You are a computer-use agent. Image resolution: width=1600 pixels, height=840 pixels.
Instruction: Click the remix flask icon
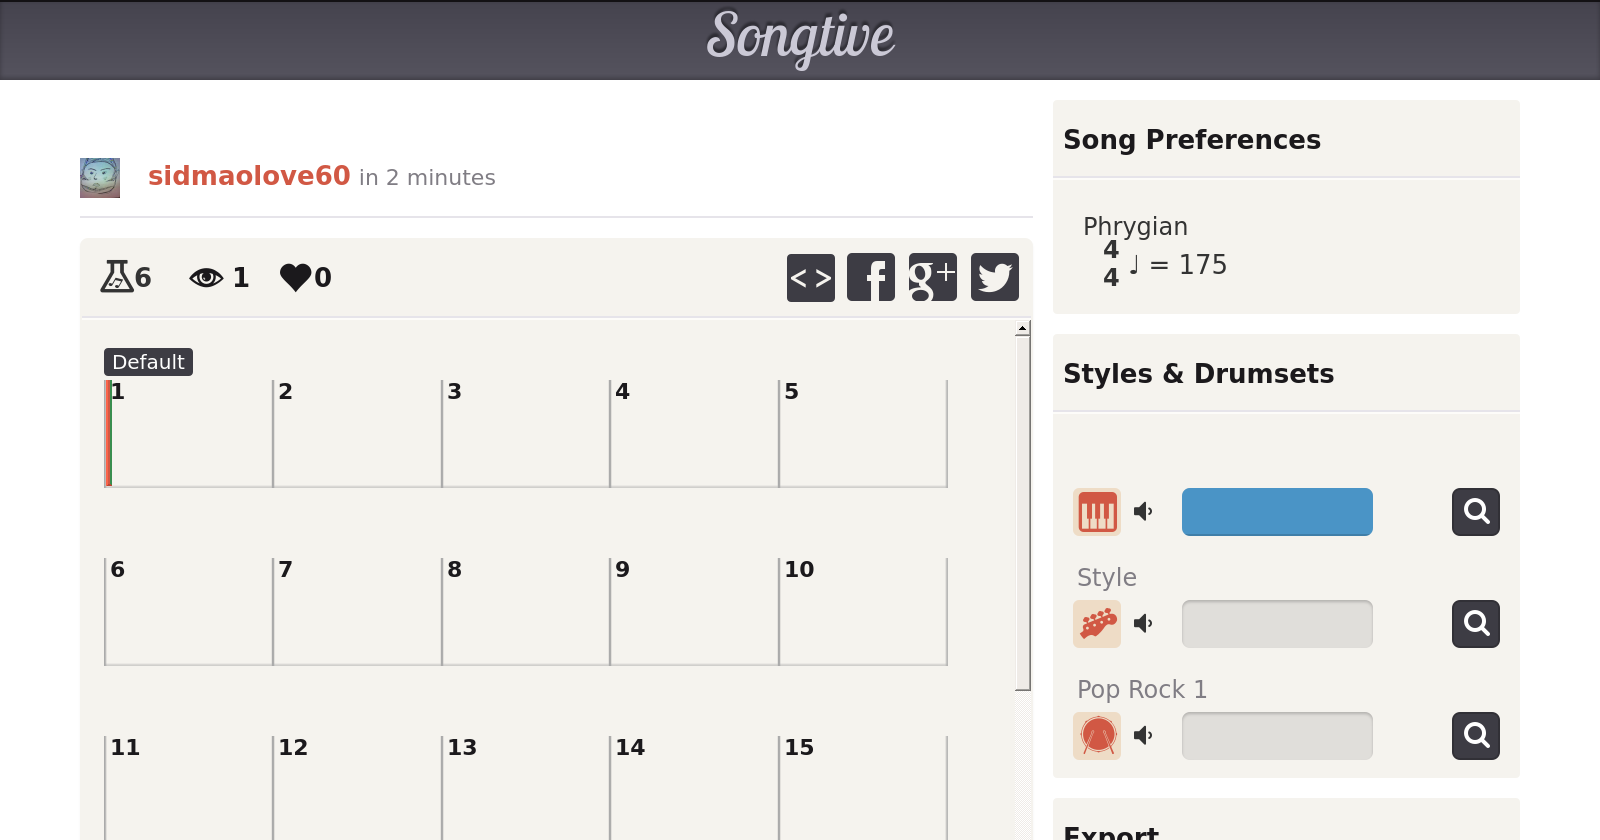pyautogui.click(x=118, y=276)
